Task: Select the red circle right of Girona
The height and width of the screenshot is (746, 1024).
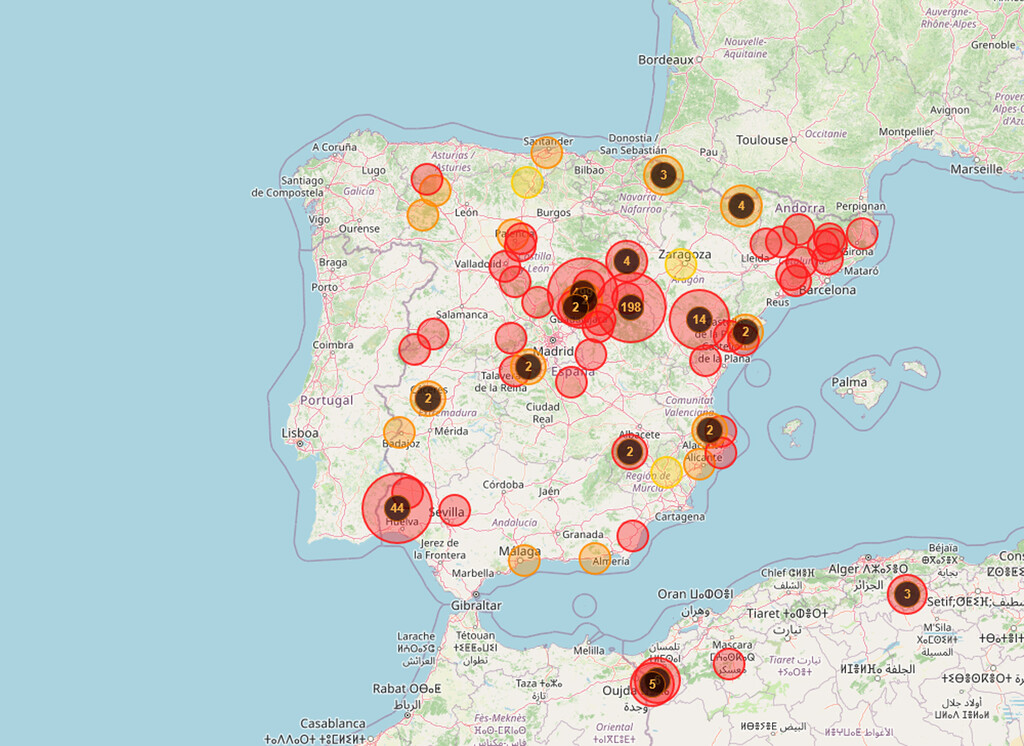Action: (x=862, y=233)
